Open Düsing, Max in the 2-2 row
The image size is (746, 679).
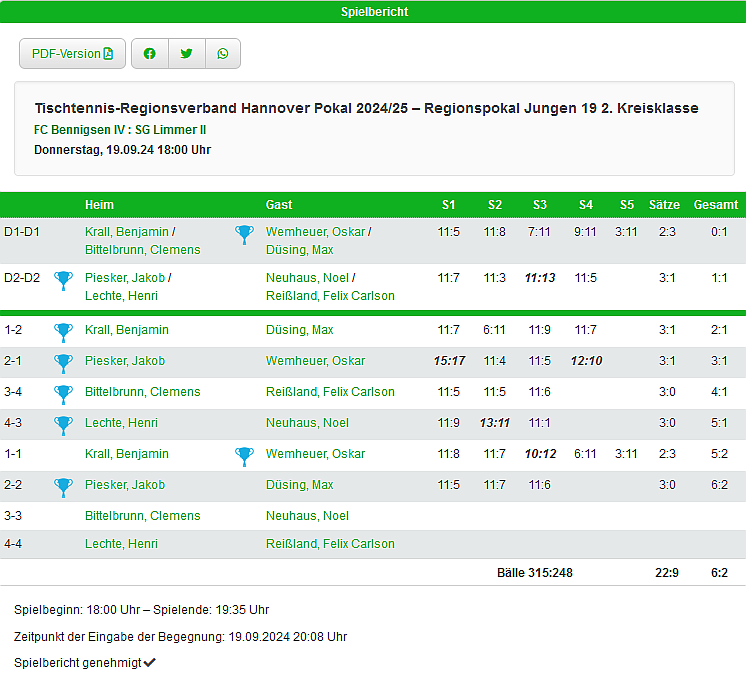299,484
